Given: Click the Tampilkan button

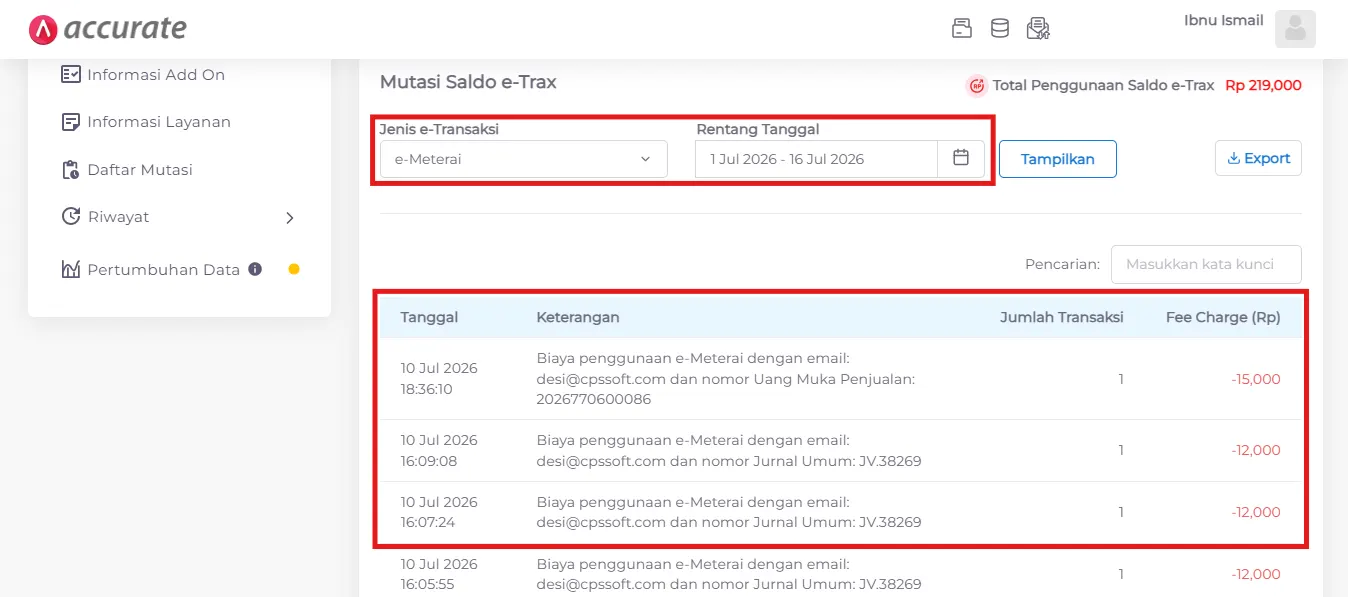Looking at the screenshot, I should tap(1058, 159).
